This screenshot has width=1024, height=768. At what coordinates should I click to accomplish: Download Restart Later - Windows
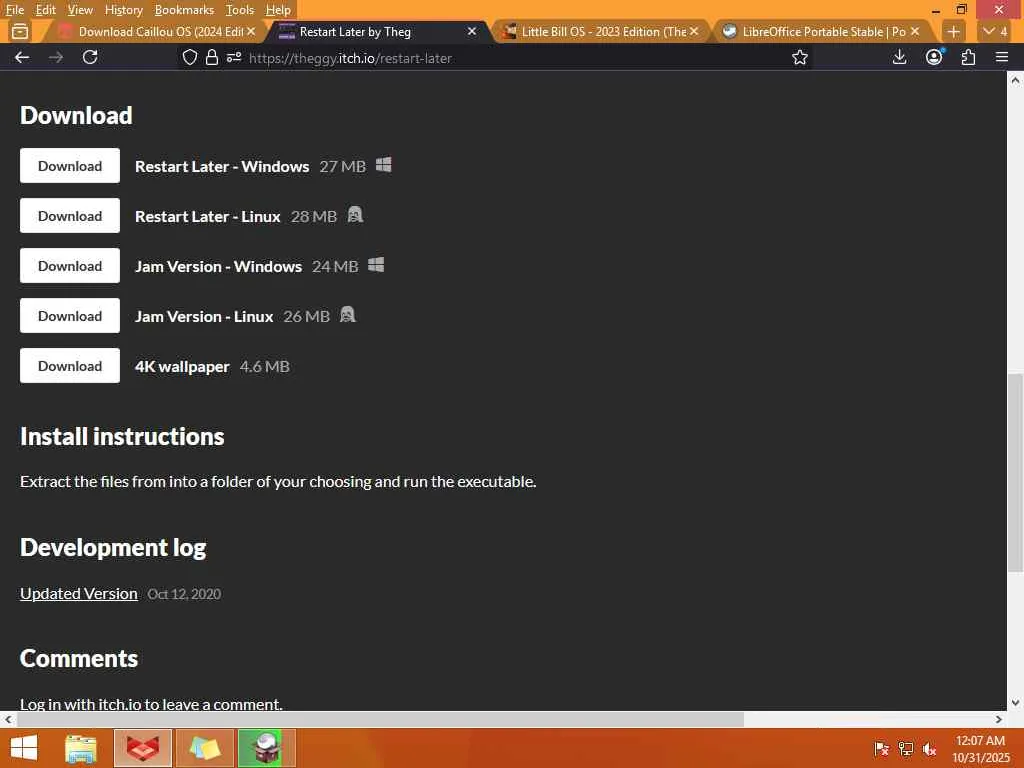pyautogui.click(x=70, y=166)
